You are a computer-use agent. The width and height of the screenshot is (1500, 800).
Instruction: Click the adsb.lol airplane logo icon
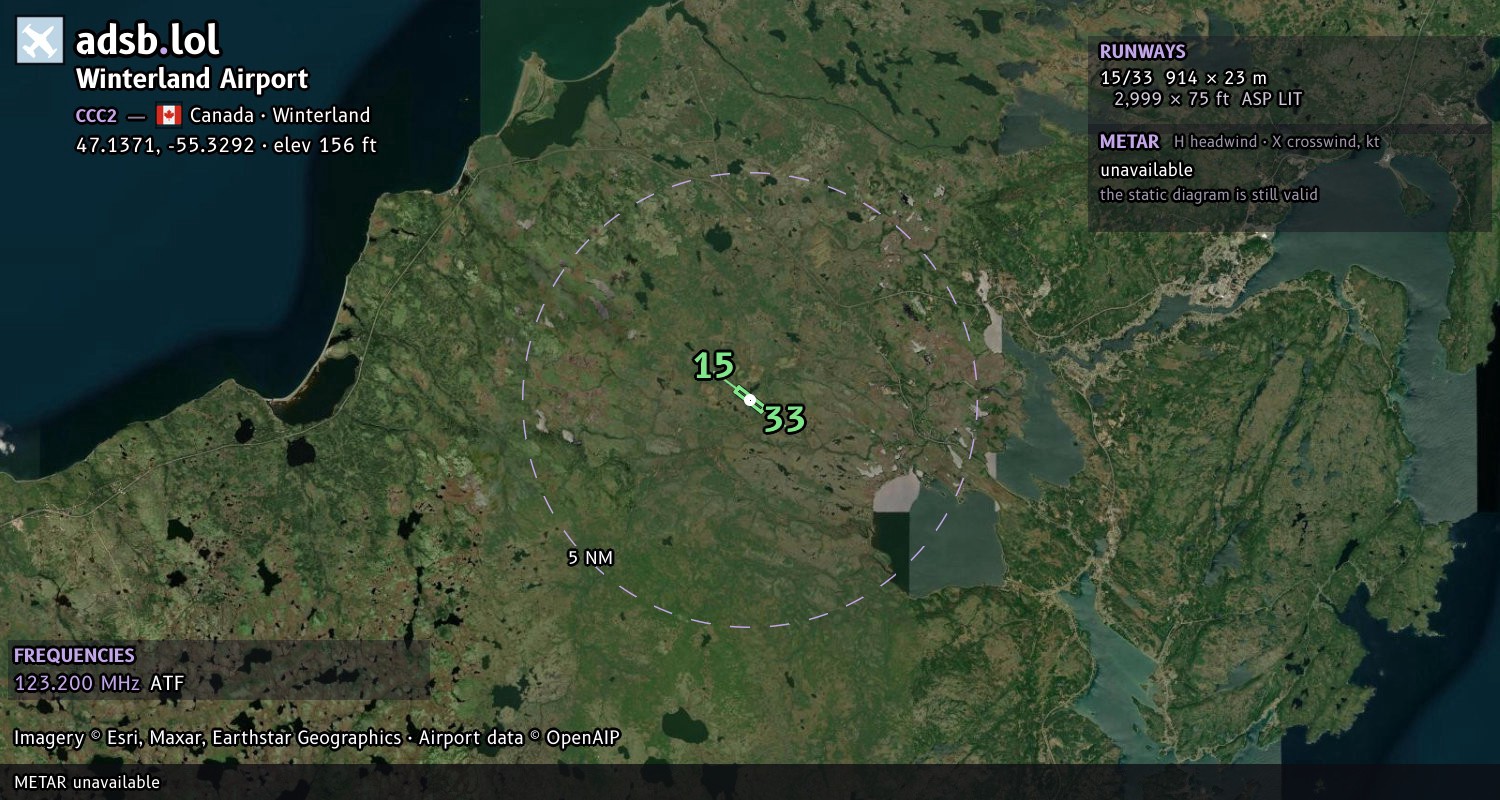(40, 41)
